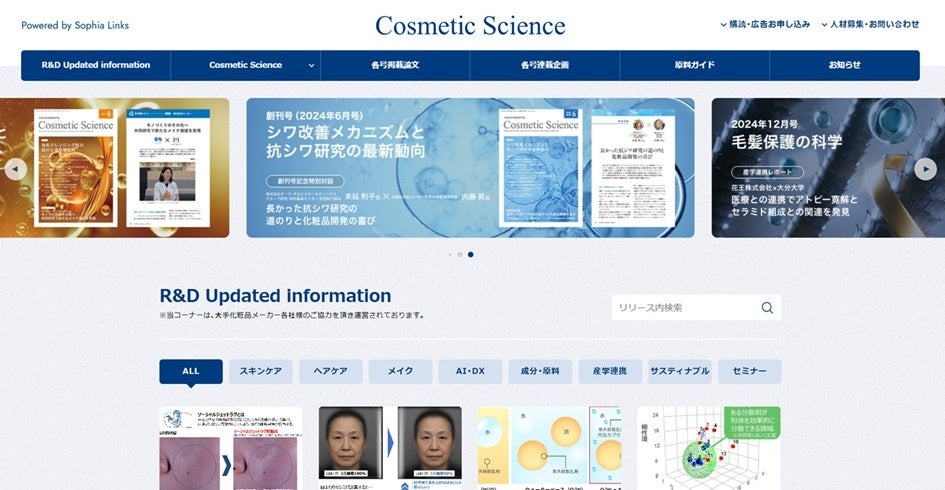This screenshot has height=490, width=945.
Task: Open 原料ガイド nav item
Action: click(694, 65)
